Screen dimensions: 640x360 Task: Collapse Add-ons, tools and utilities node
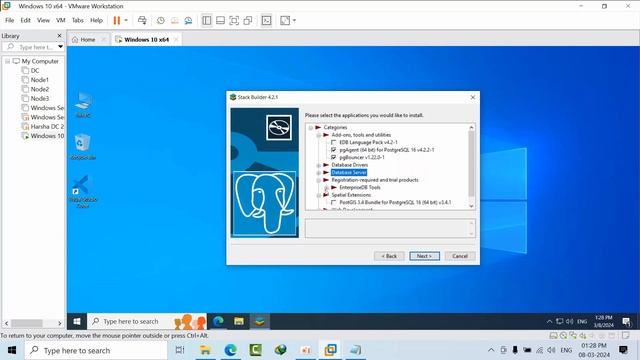318,135
